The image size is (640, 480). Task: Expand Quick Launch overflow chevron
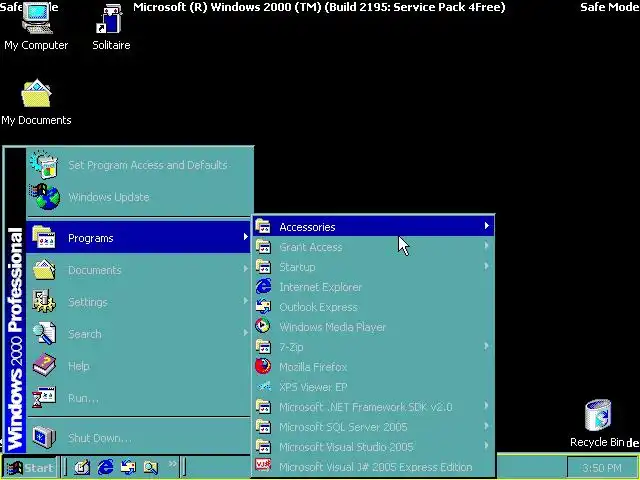[173, 464]
